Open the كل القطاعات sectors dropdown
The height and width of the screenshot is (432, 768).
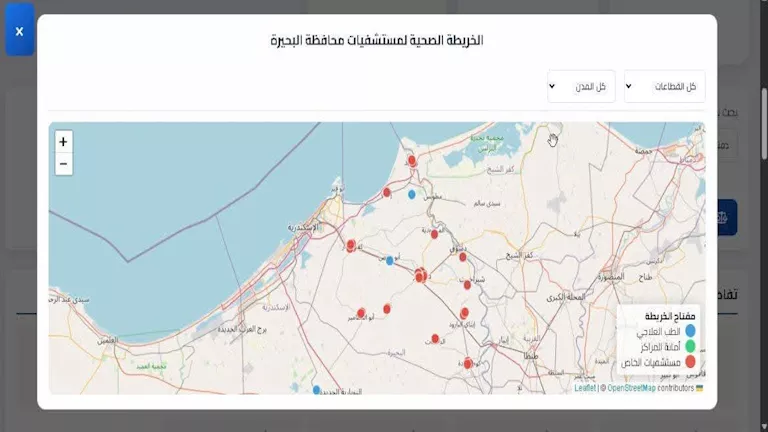pyautogui.click(x=664, y=87)
